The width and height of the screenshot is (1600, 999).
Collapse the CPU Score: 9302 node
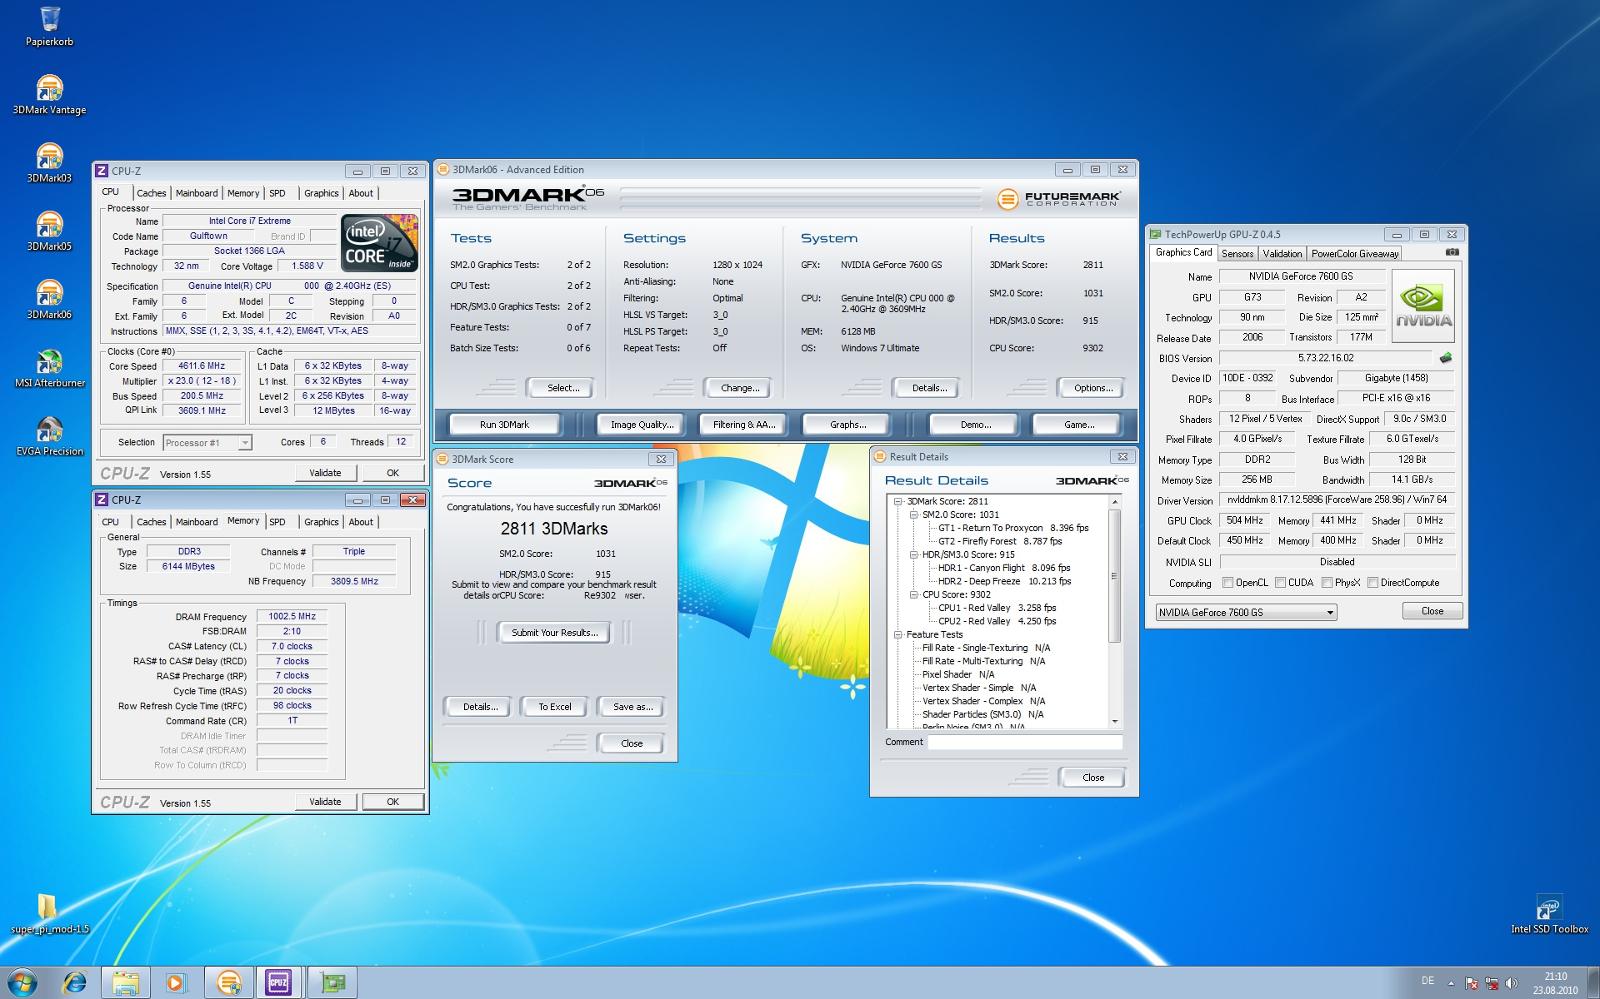[x=913, y=594]
